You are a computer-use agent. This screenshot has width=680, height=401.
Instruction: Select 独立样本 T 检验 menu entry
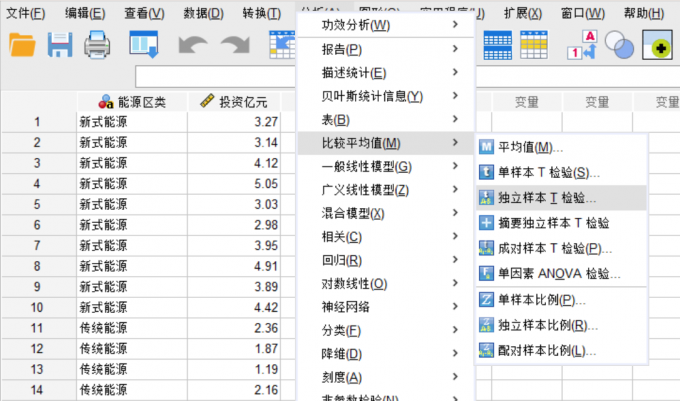tap(546, 198)
